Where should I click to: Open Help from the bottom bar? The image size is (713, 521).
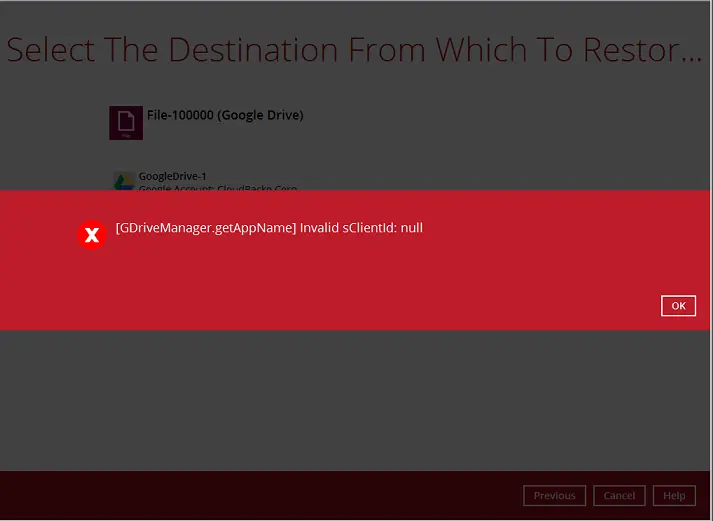point(674,495)
